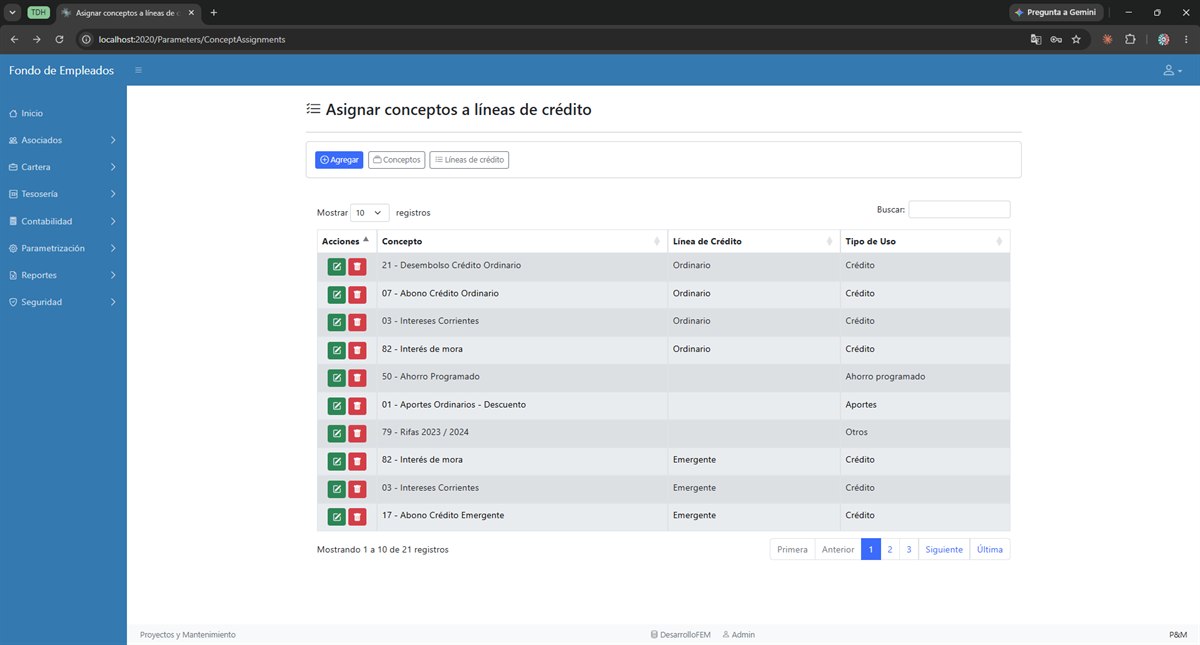Go to pagination page 2

(x=890, y=550)
